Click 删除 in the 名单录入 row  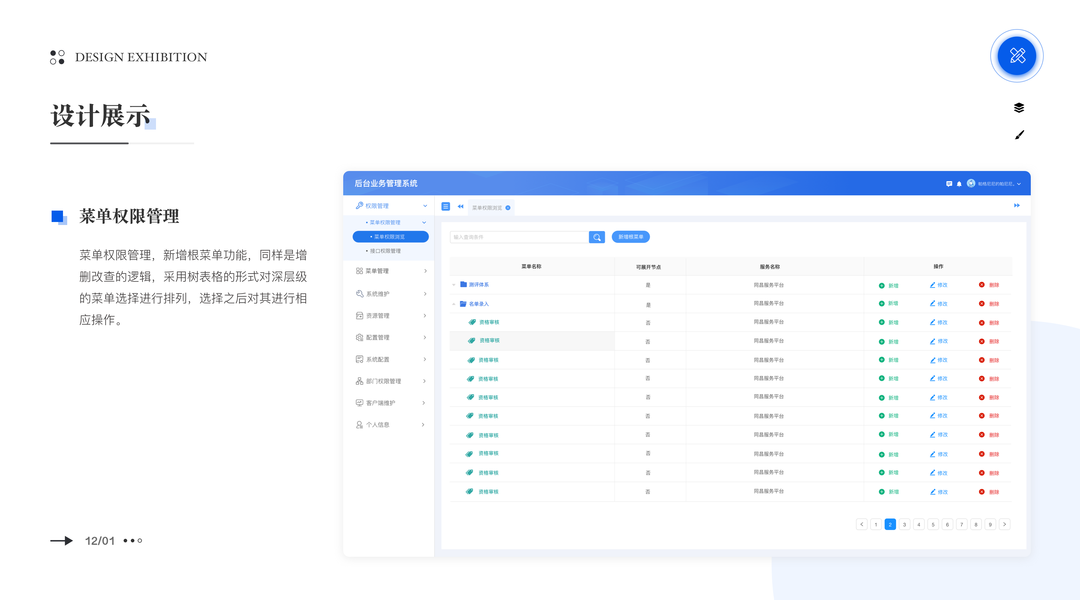(x=989, y=304)
